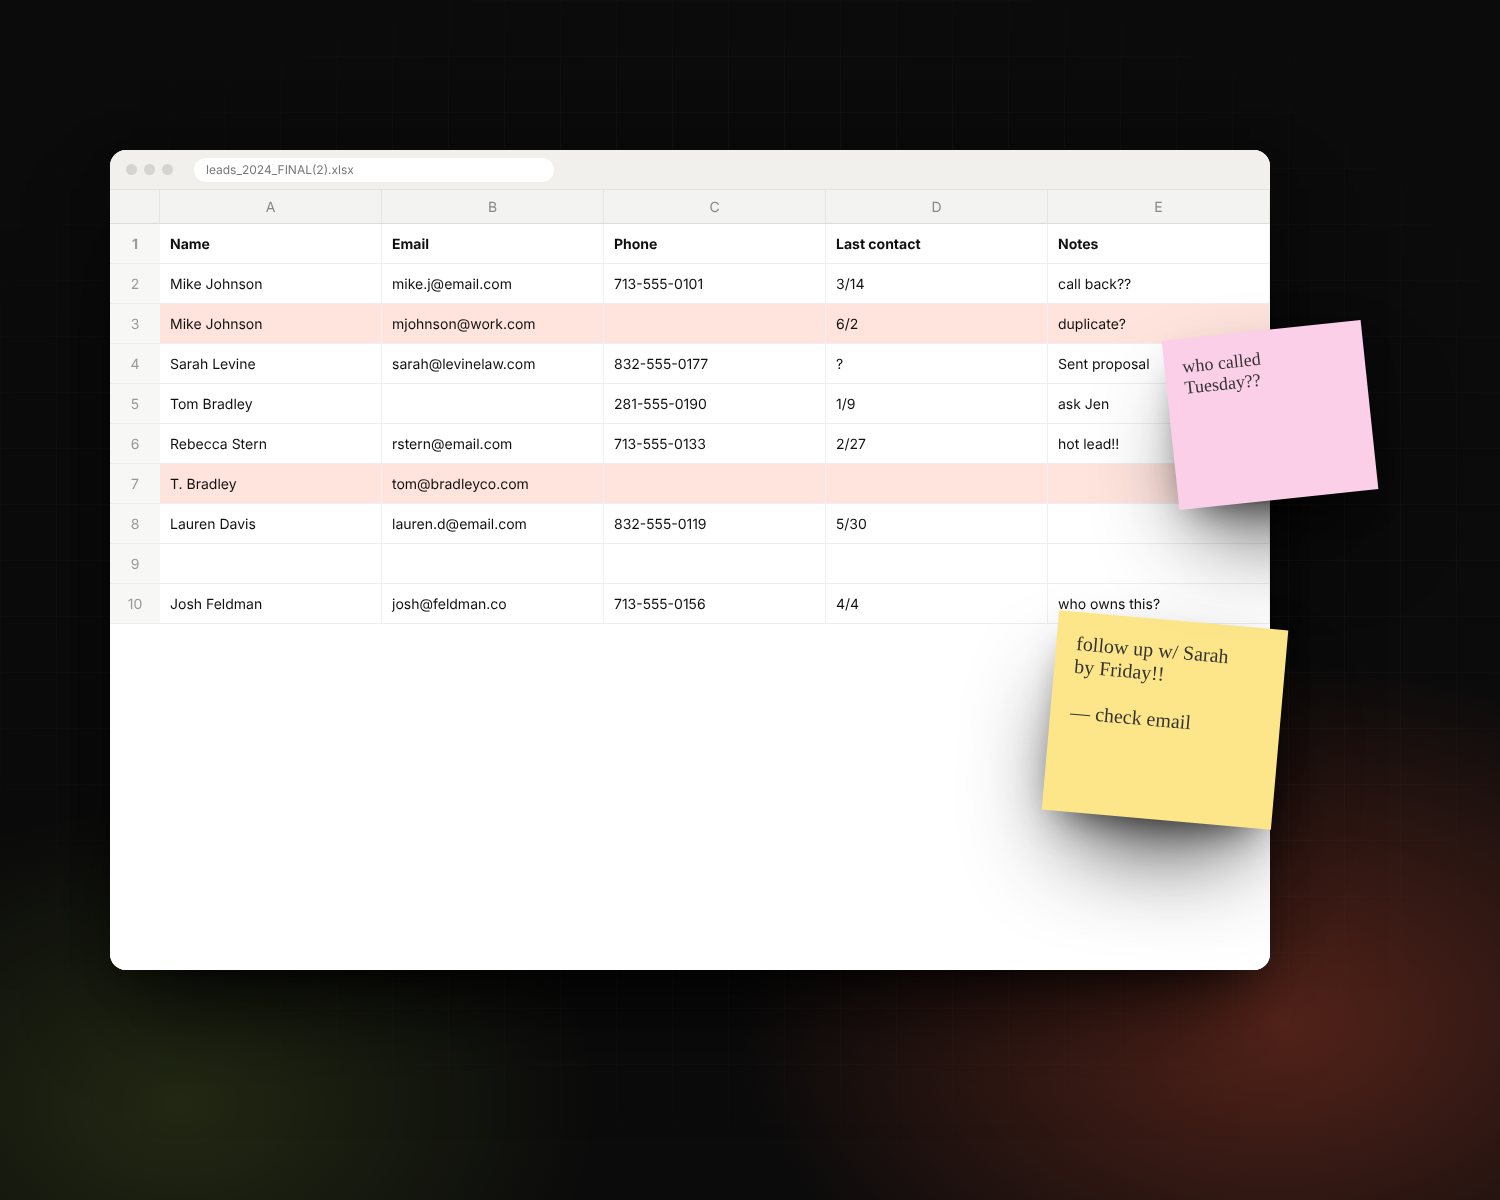Image resolution: width=1500 pixels, height=1200 pixels.
Task: Select last contact cell '5/30'
Action: point(936,524)
